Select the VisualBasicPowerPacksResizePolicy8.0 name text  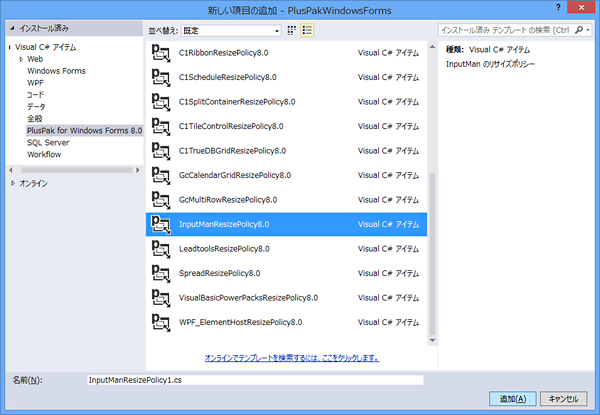[248, 298]
